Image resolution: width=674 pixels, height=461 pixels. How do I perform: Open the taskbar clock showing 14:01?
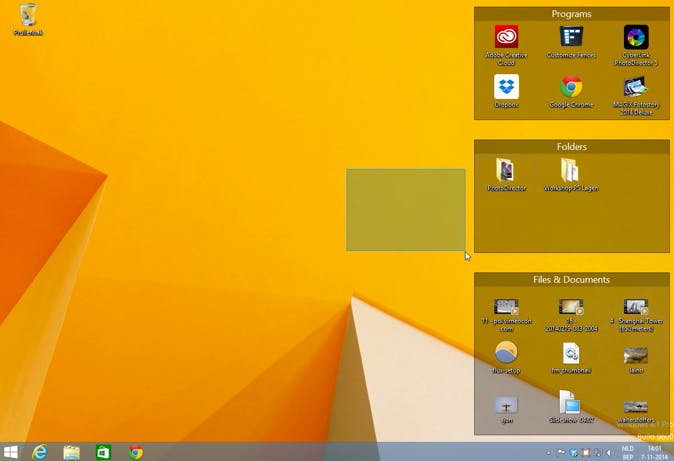(x=654, y=452)
